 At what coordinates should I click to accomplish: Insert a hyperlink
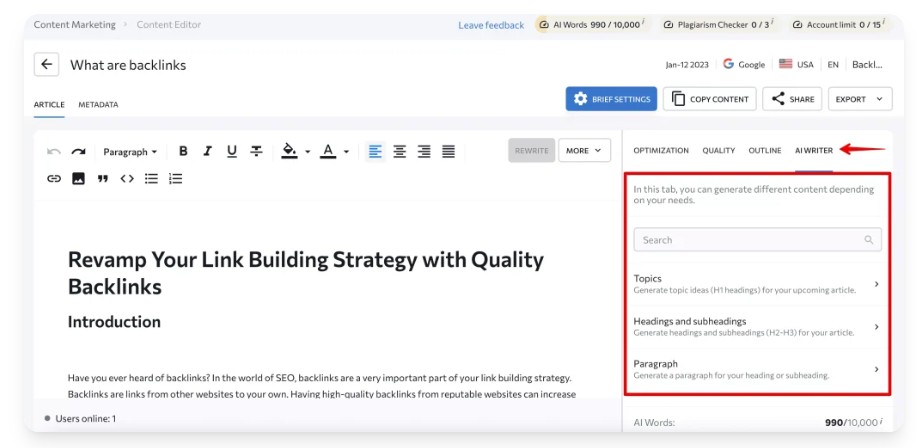tap(54, 178)
